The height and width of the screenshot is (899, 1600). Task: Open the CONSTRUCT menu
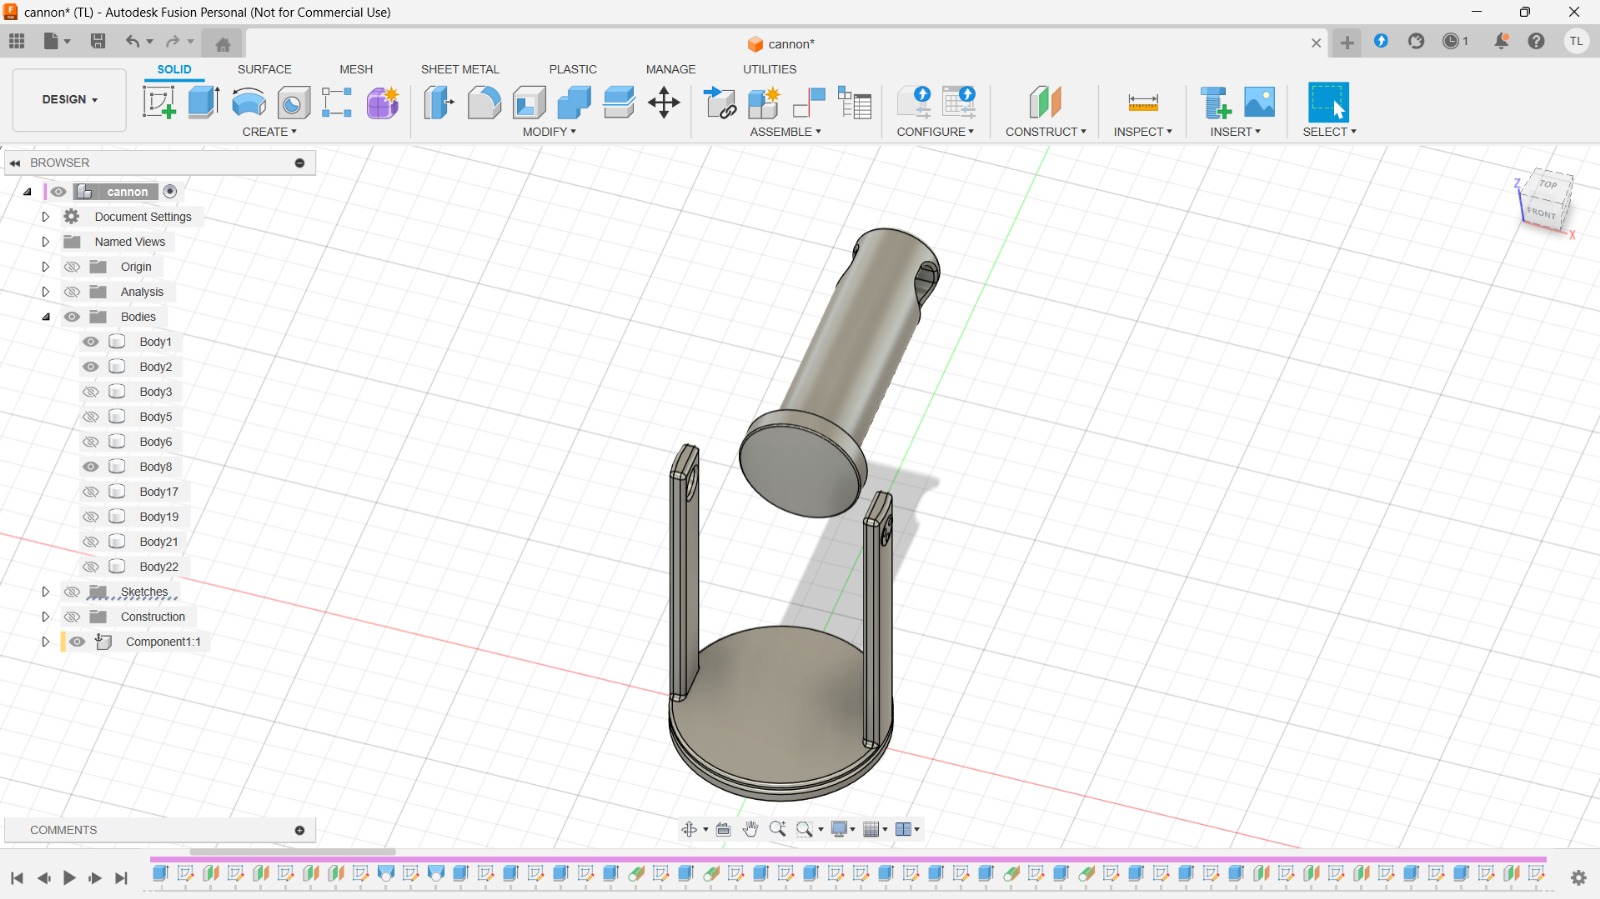1045,132
